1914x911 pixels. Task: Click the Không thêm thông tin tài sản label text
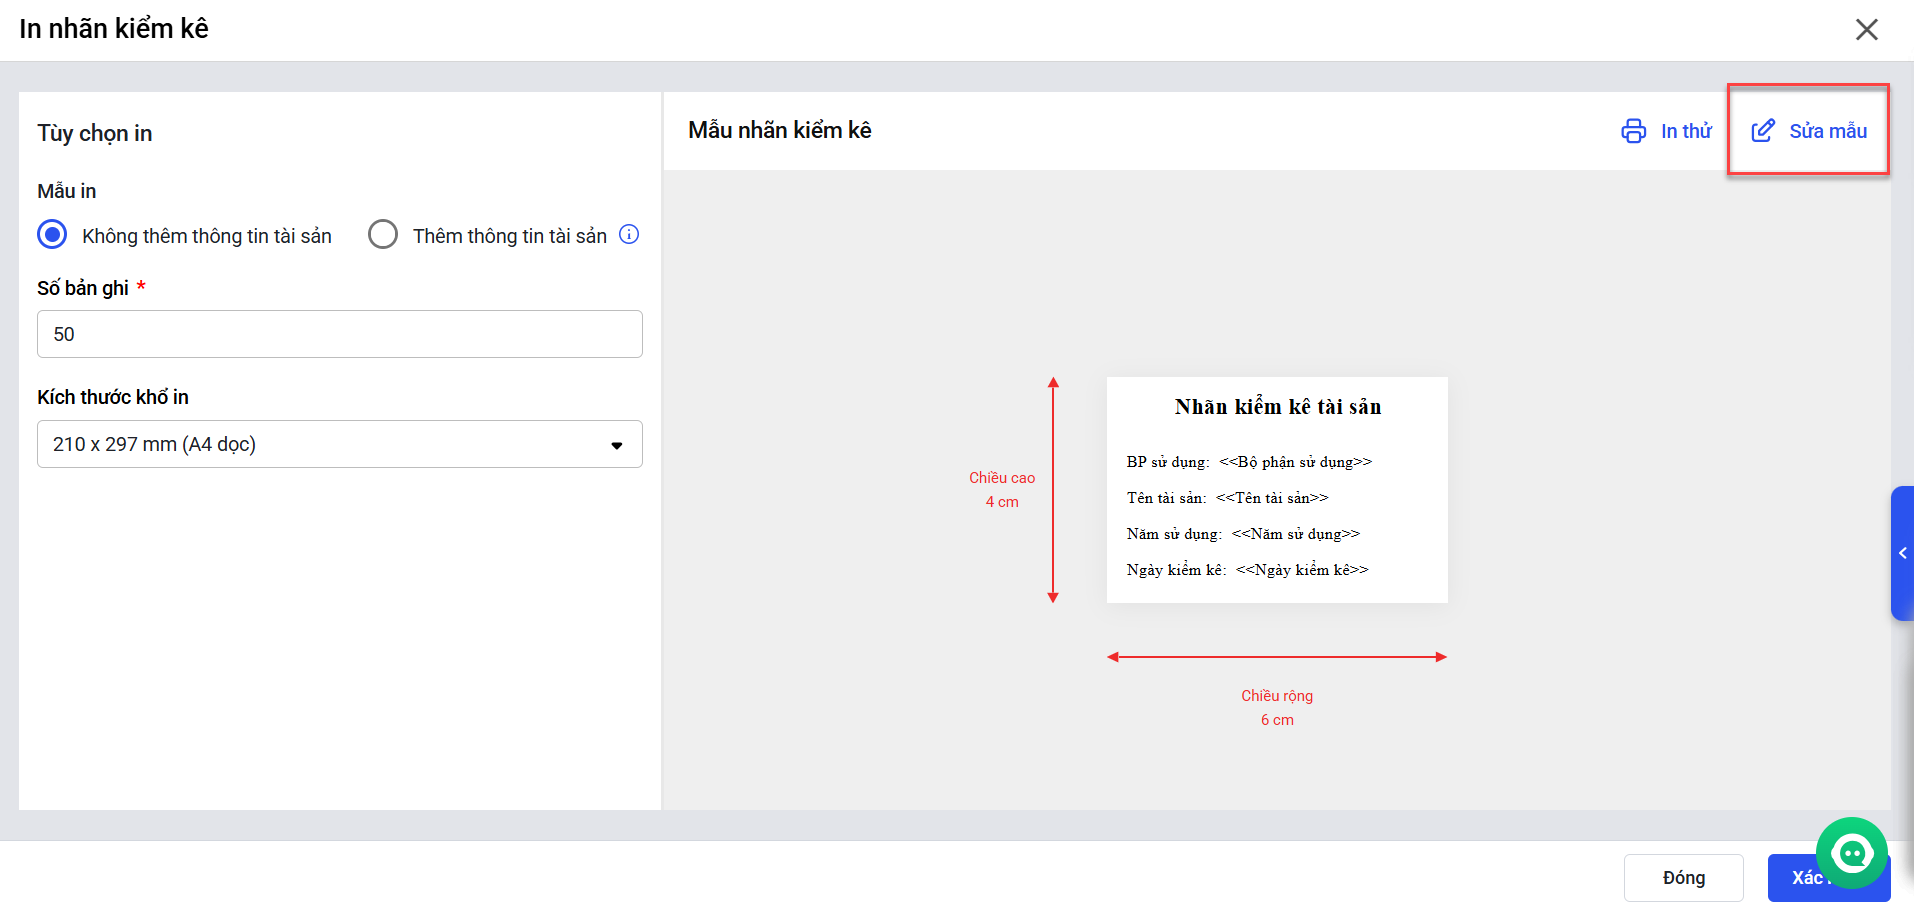[x=207, y=236]
